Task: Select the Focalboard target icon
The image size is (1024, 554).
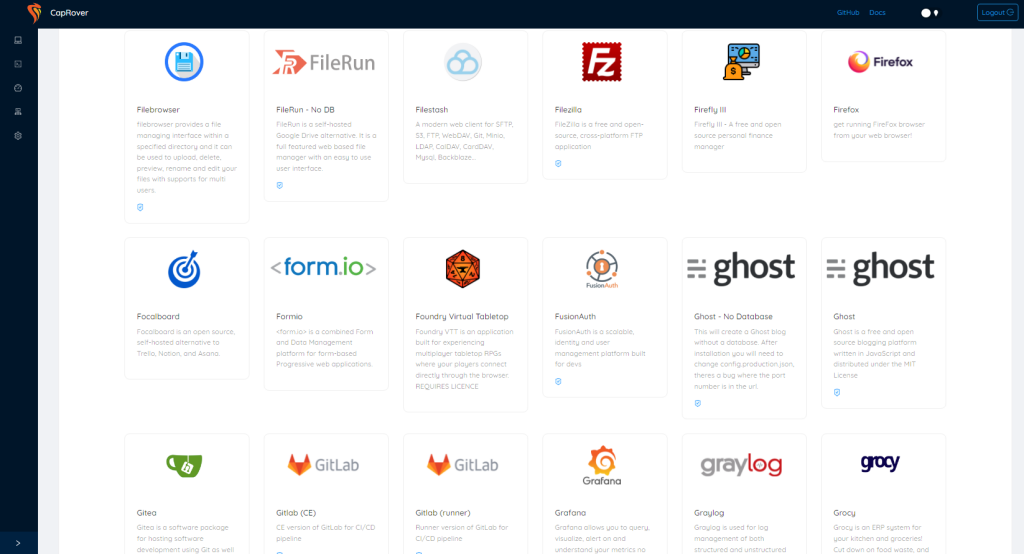Action: (x=184, y=269)
